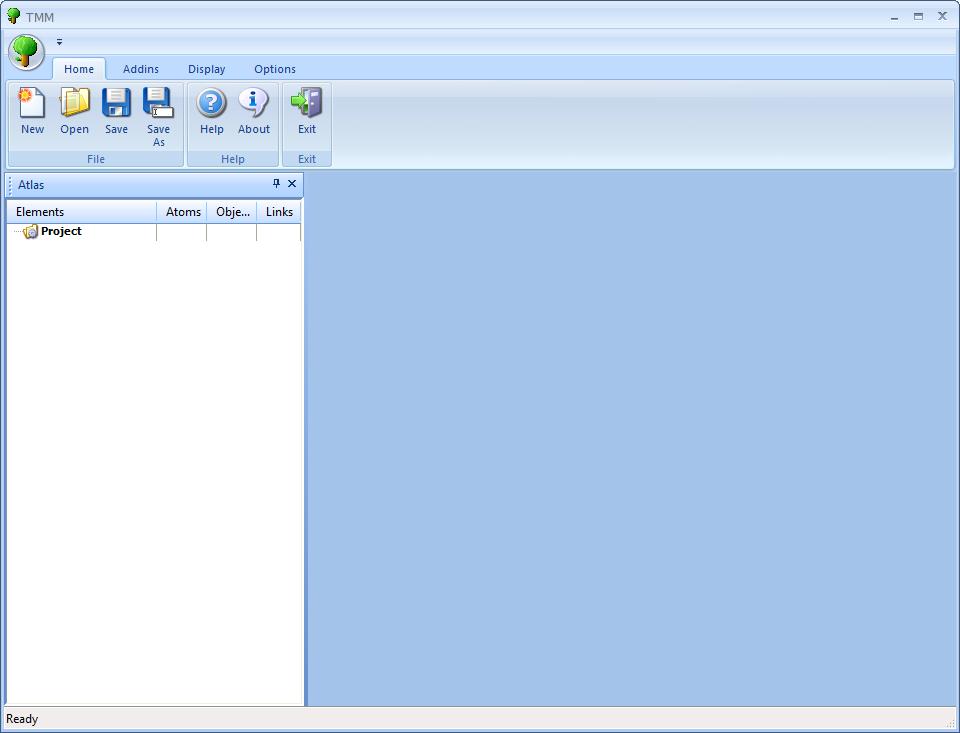The image size is (960, 733).
Task: Click the Atoms column header
Action: coord(182,212)
